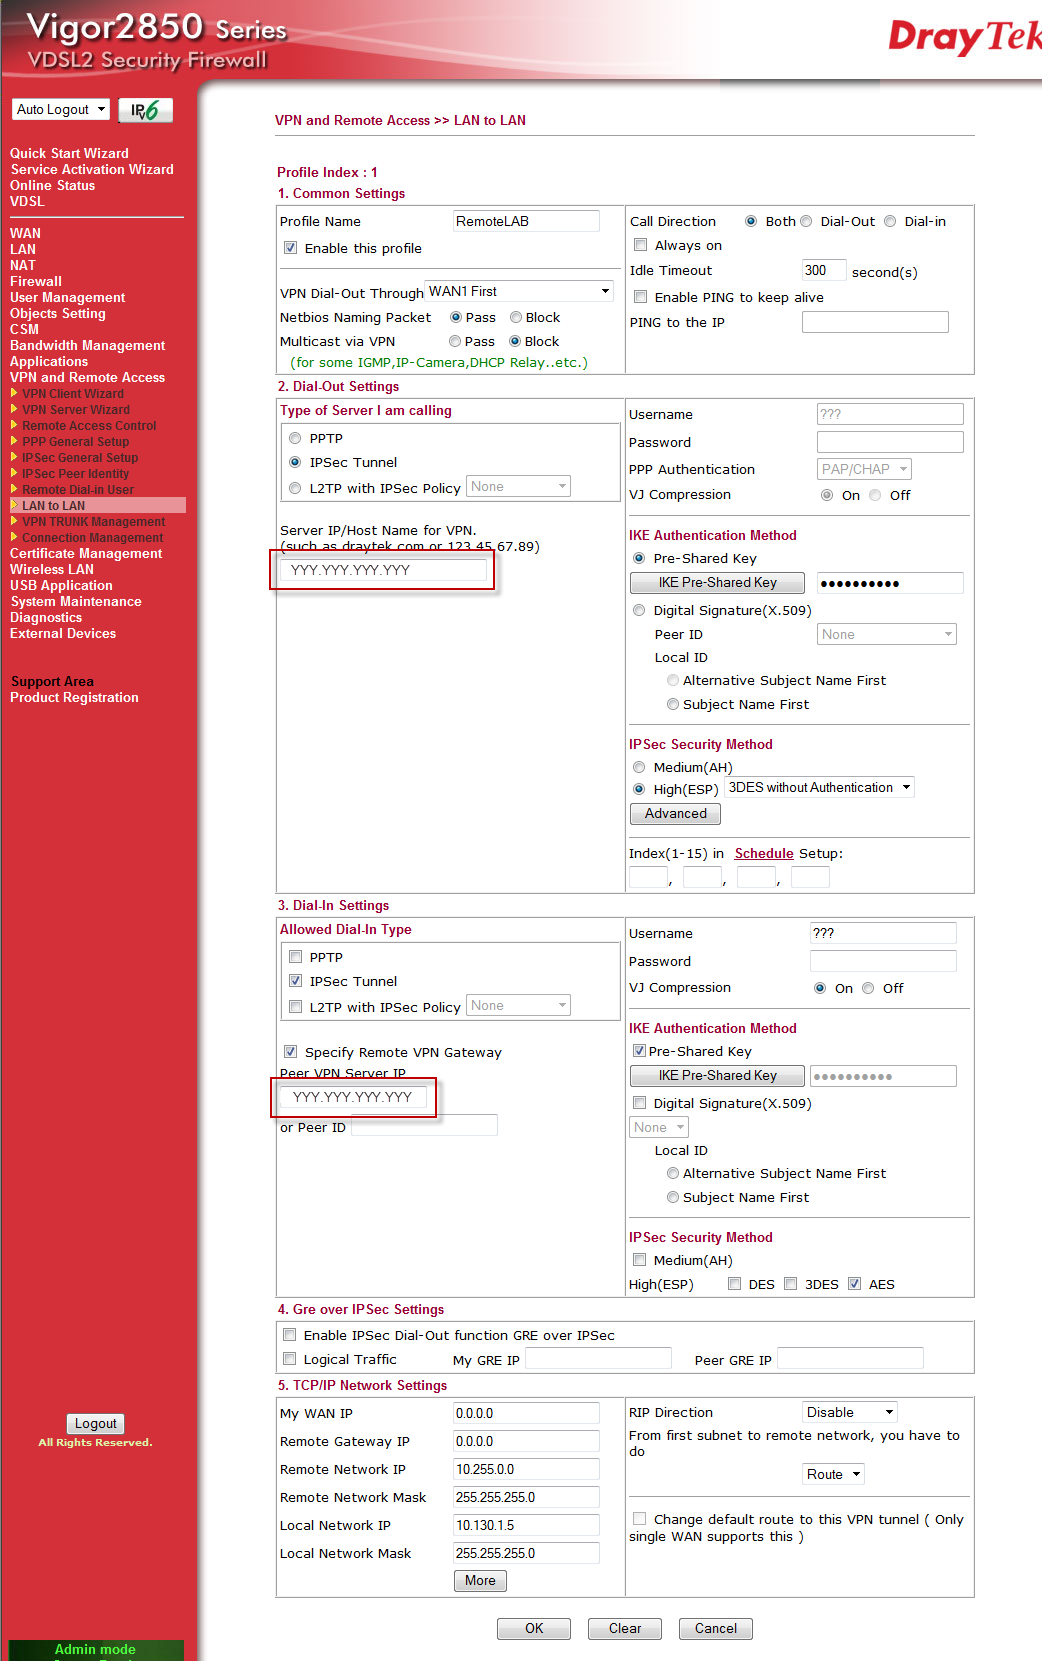Select Digital Signature(X.509) for Dial-Out
1042x1661 pixels.
(x=639, y=610)
